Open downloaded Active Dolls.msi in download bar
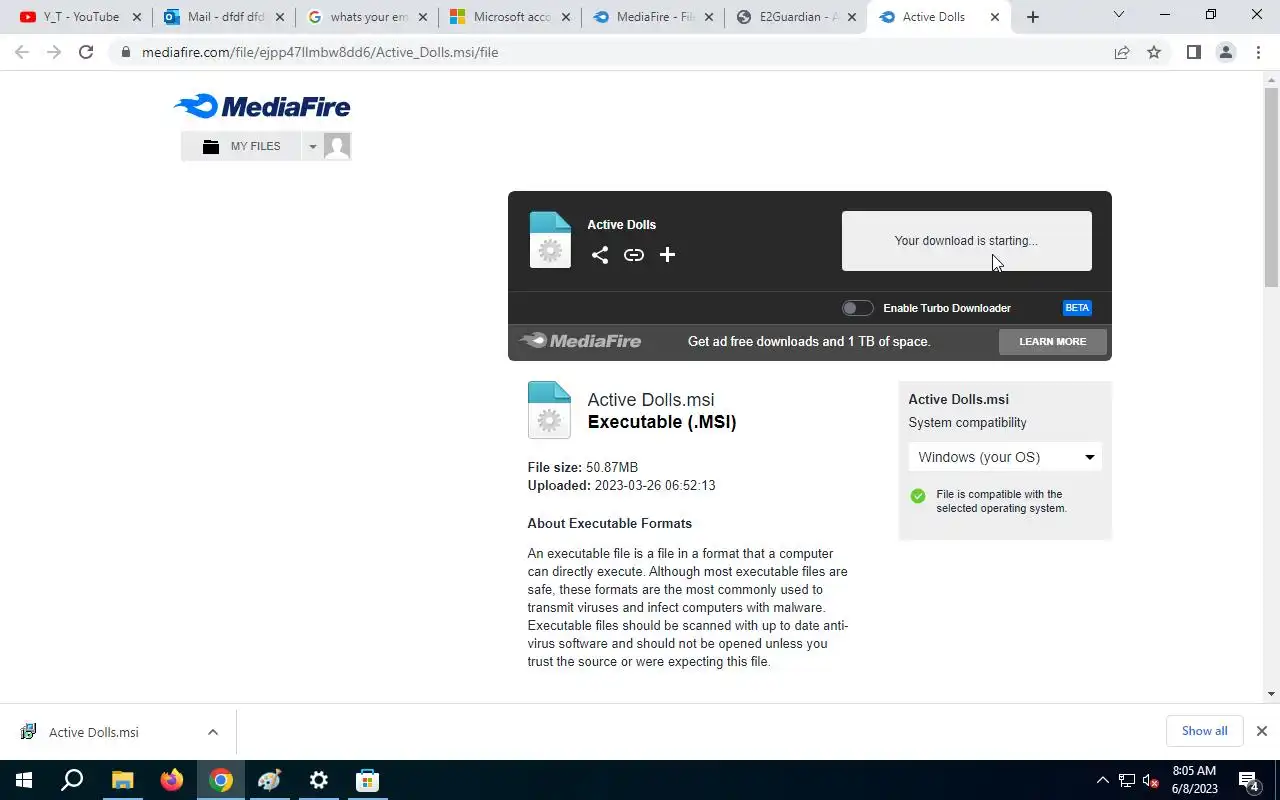This screenshot has height=800, width=1280. point(94,732)
